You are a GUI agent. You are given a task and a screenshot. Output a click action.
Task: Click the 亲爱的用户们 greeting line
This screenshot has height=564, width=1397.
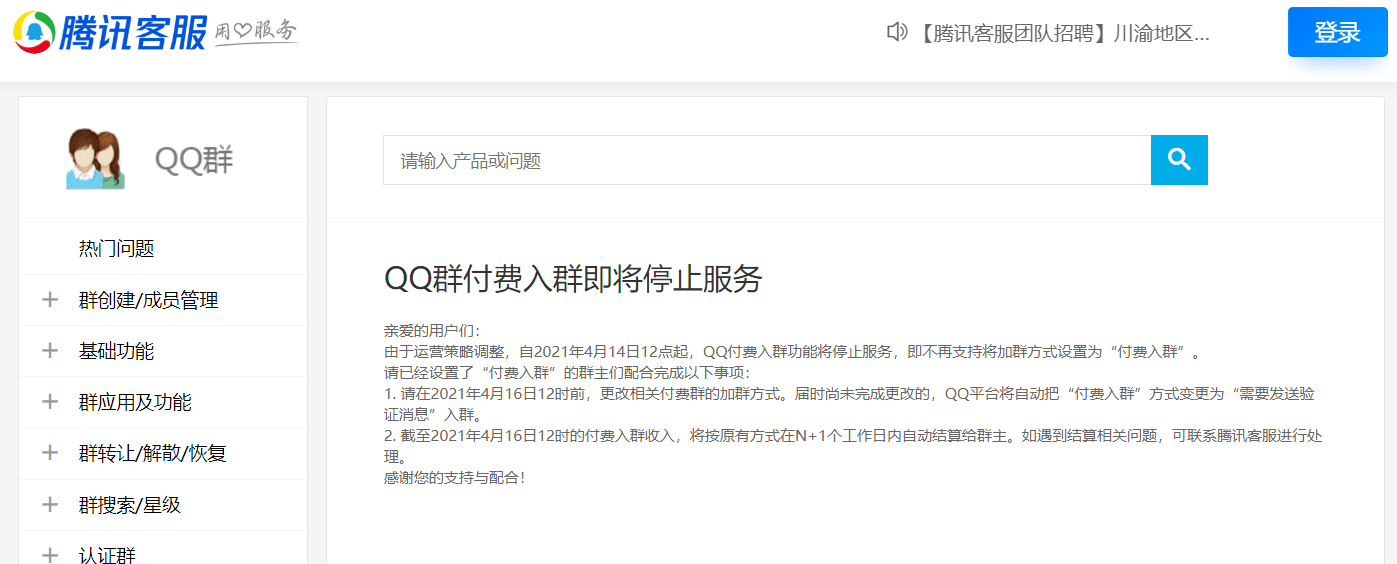[432, 330]
